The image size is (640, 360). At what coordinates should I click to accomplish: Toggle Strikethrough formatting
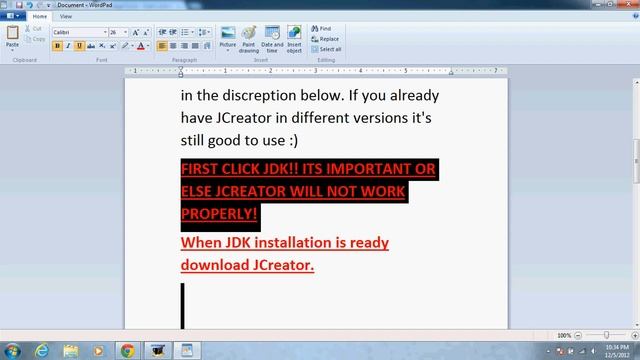pos(91,46)
